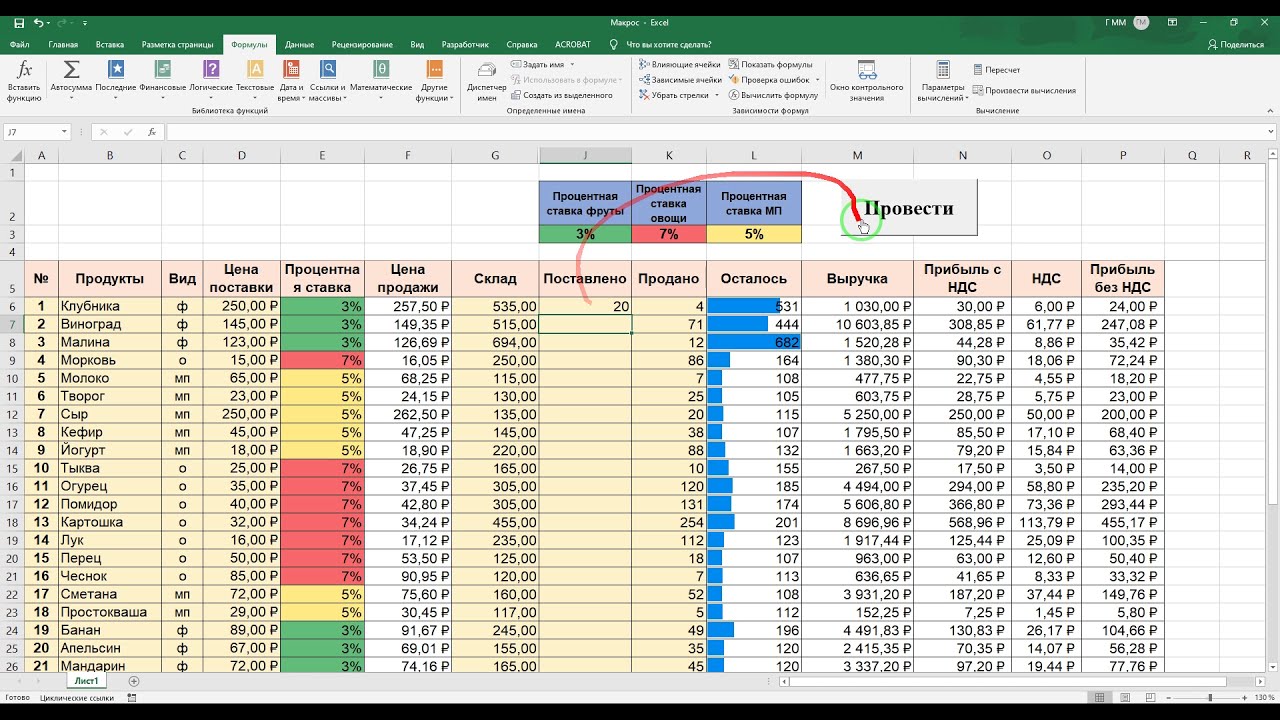Click the Поделиться share button

click(1236, 45)
